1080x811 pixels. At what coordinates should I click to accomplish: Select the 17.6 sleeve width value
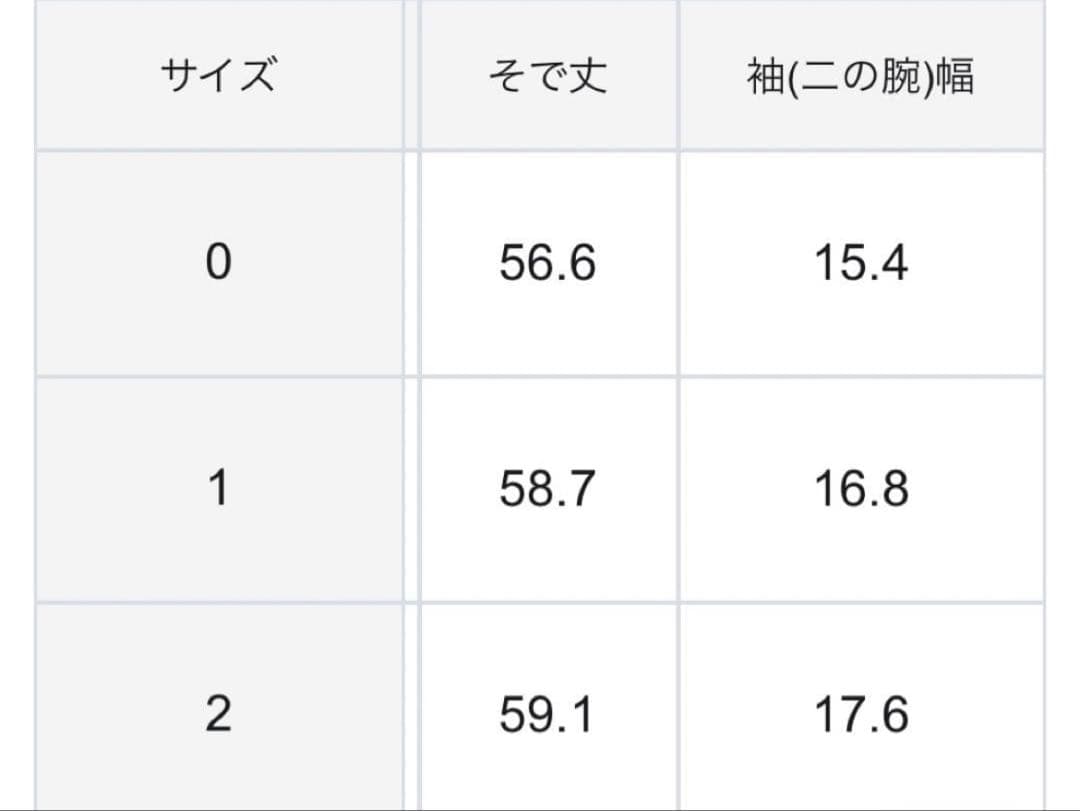[860, 714]
